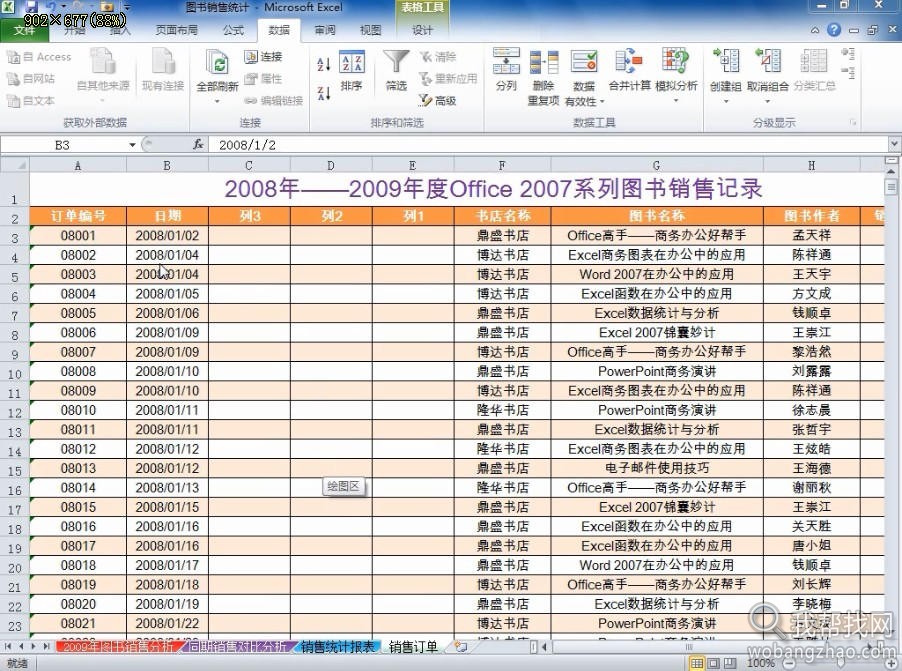This screenshot has width=902, height=671.
Task: Click the 全部刷新 refresh all icon
Action: point(217,63)
